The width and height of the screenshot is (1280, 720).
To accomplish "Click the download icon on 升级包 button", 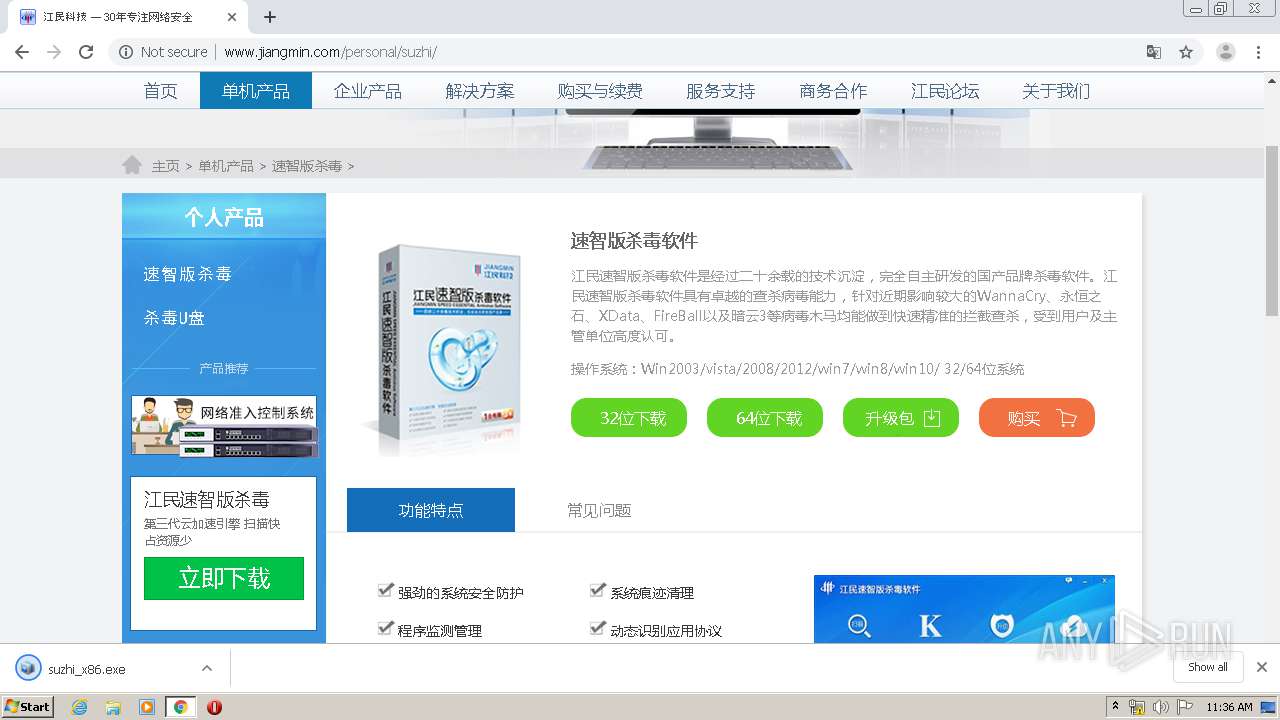I will (x=931, y=418).
